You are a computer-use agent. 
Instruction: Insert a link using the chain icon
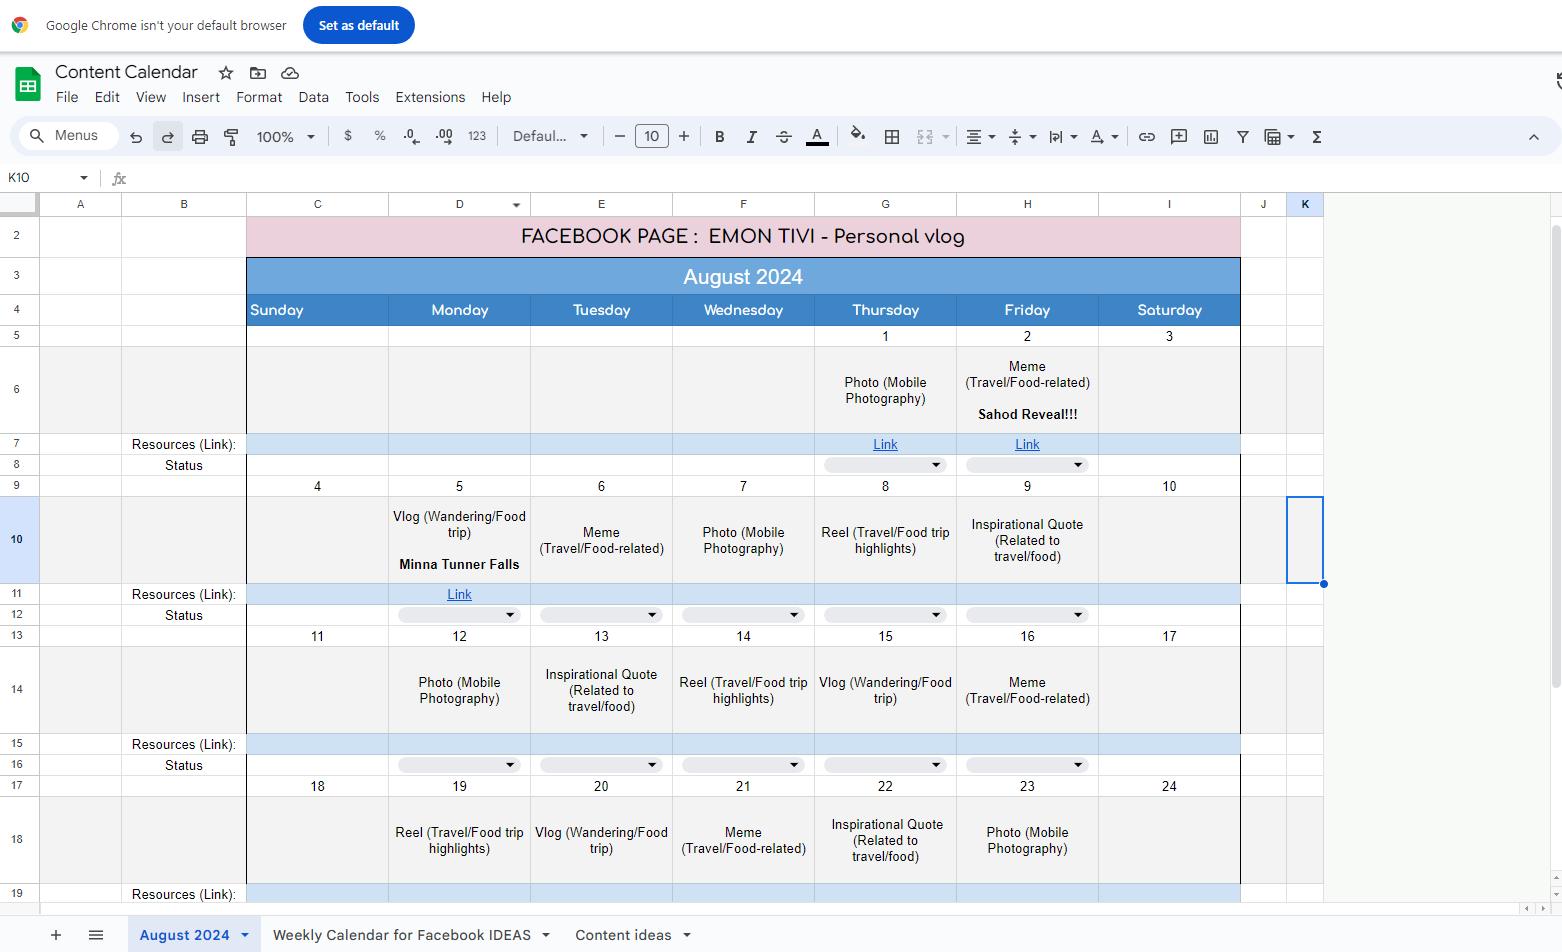1147,137
